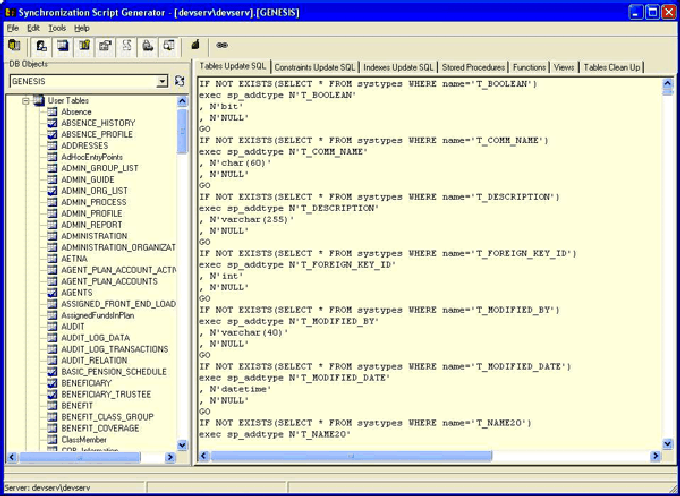680x496 pixels.
Task: Open the File menu
Action: pos(13,28)
